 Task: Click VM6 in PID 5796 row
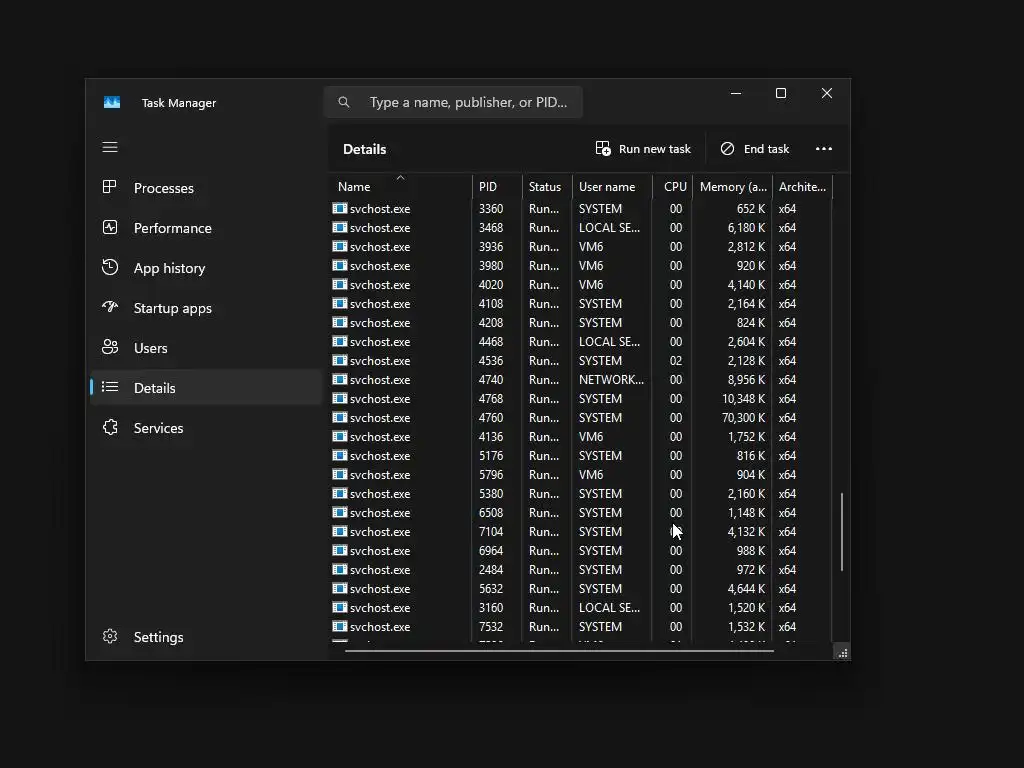coord(590,474)
